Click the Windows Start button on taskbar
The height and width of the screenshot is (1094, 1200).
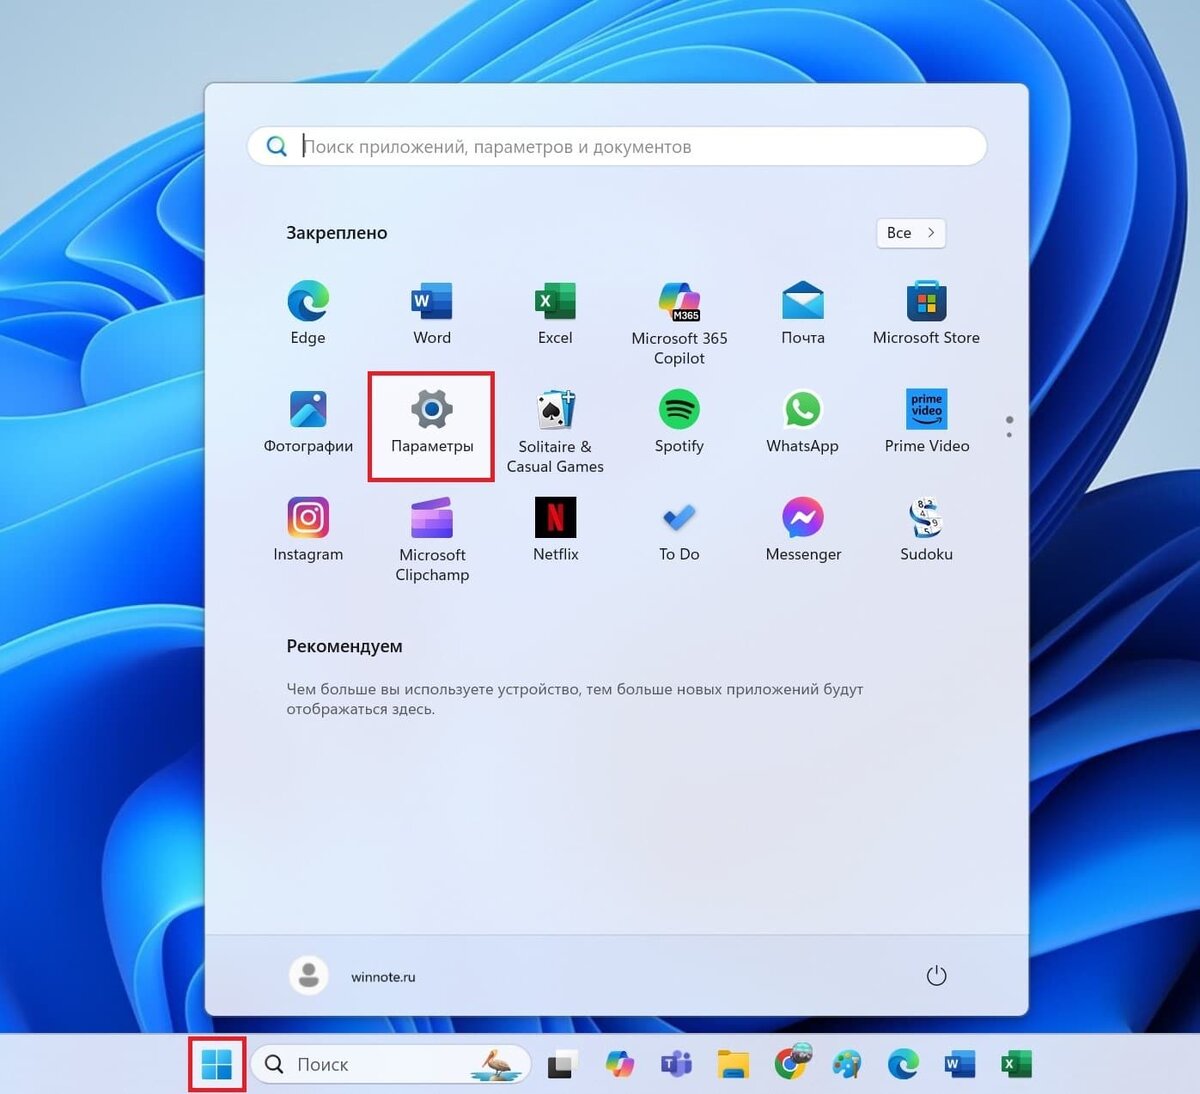pyautogui.click(x=217, y=1064)
